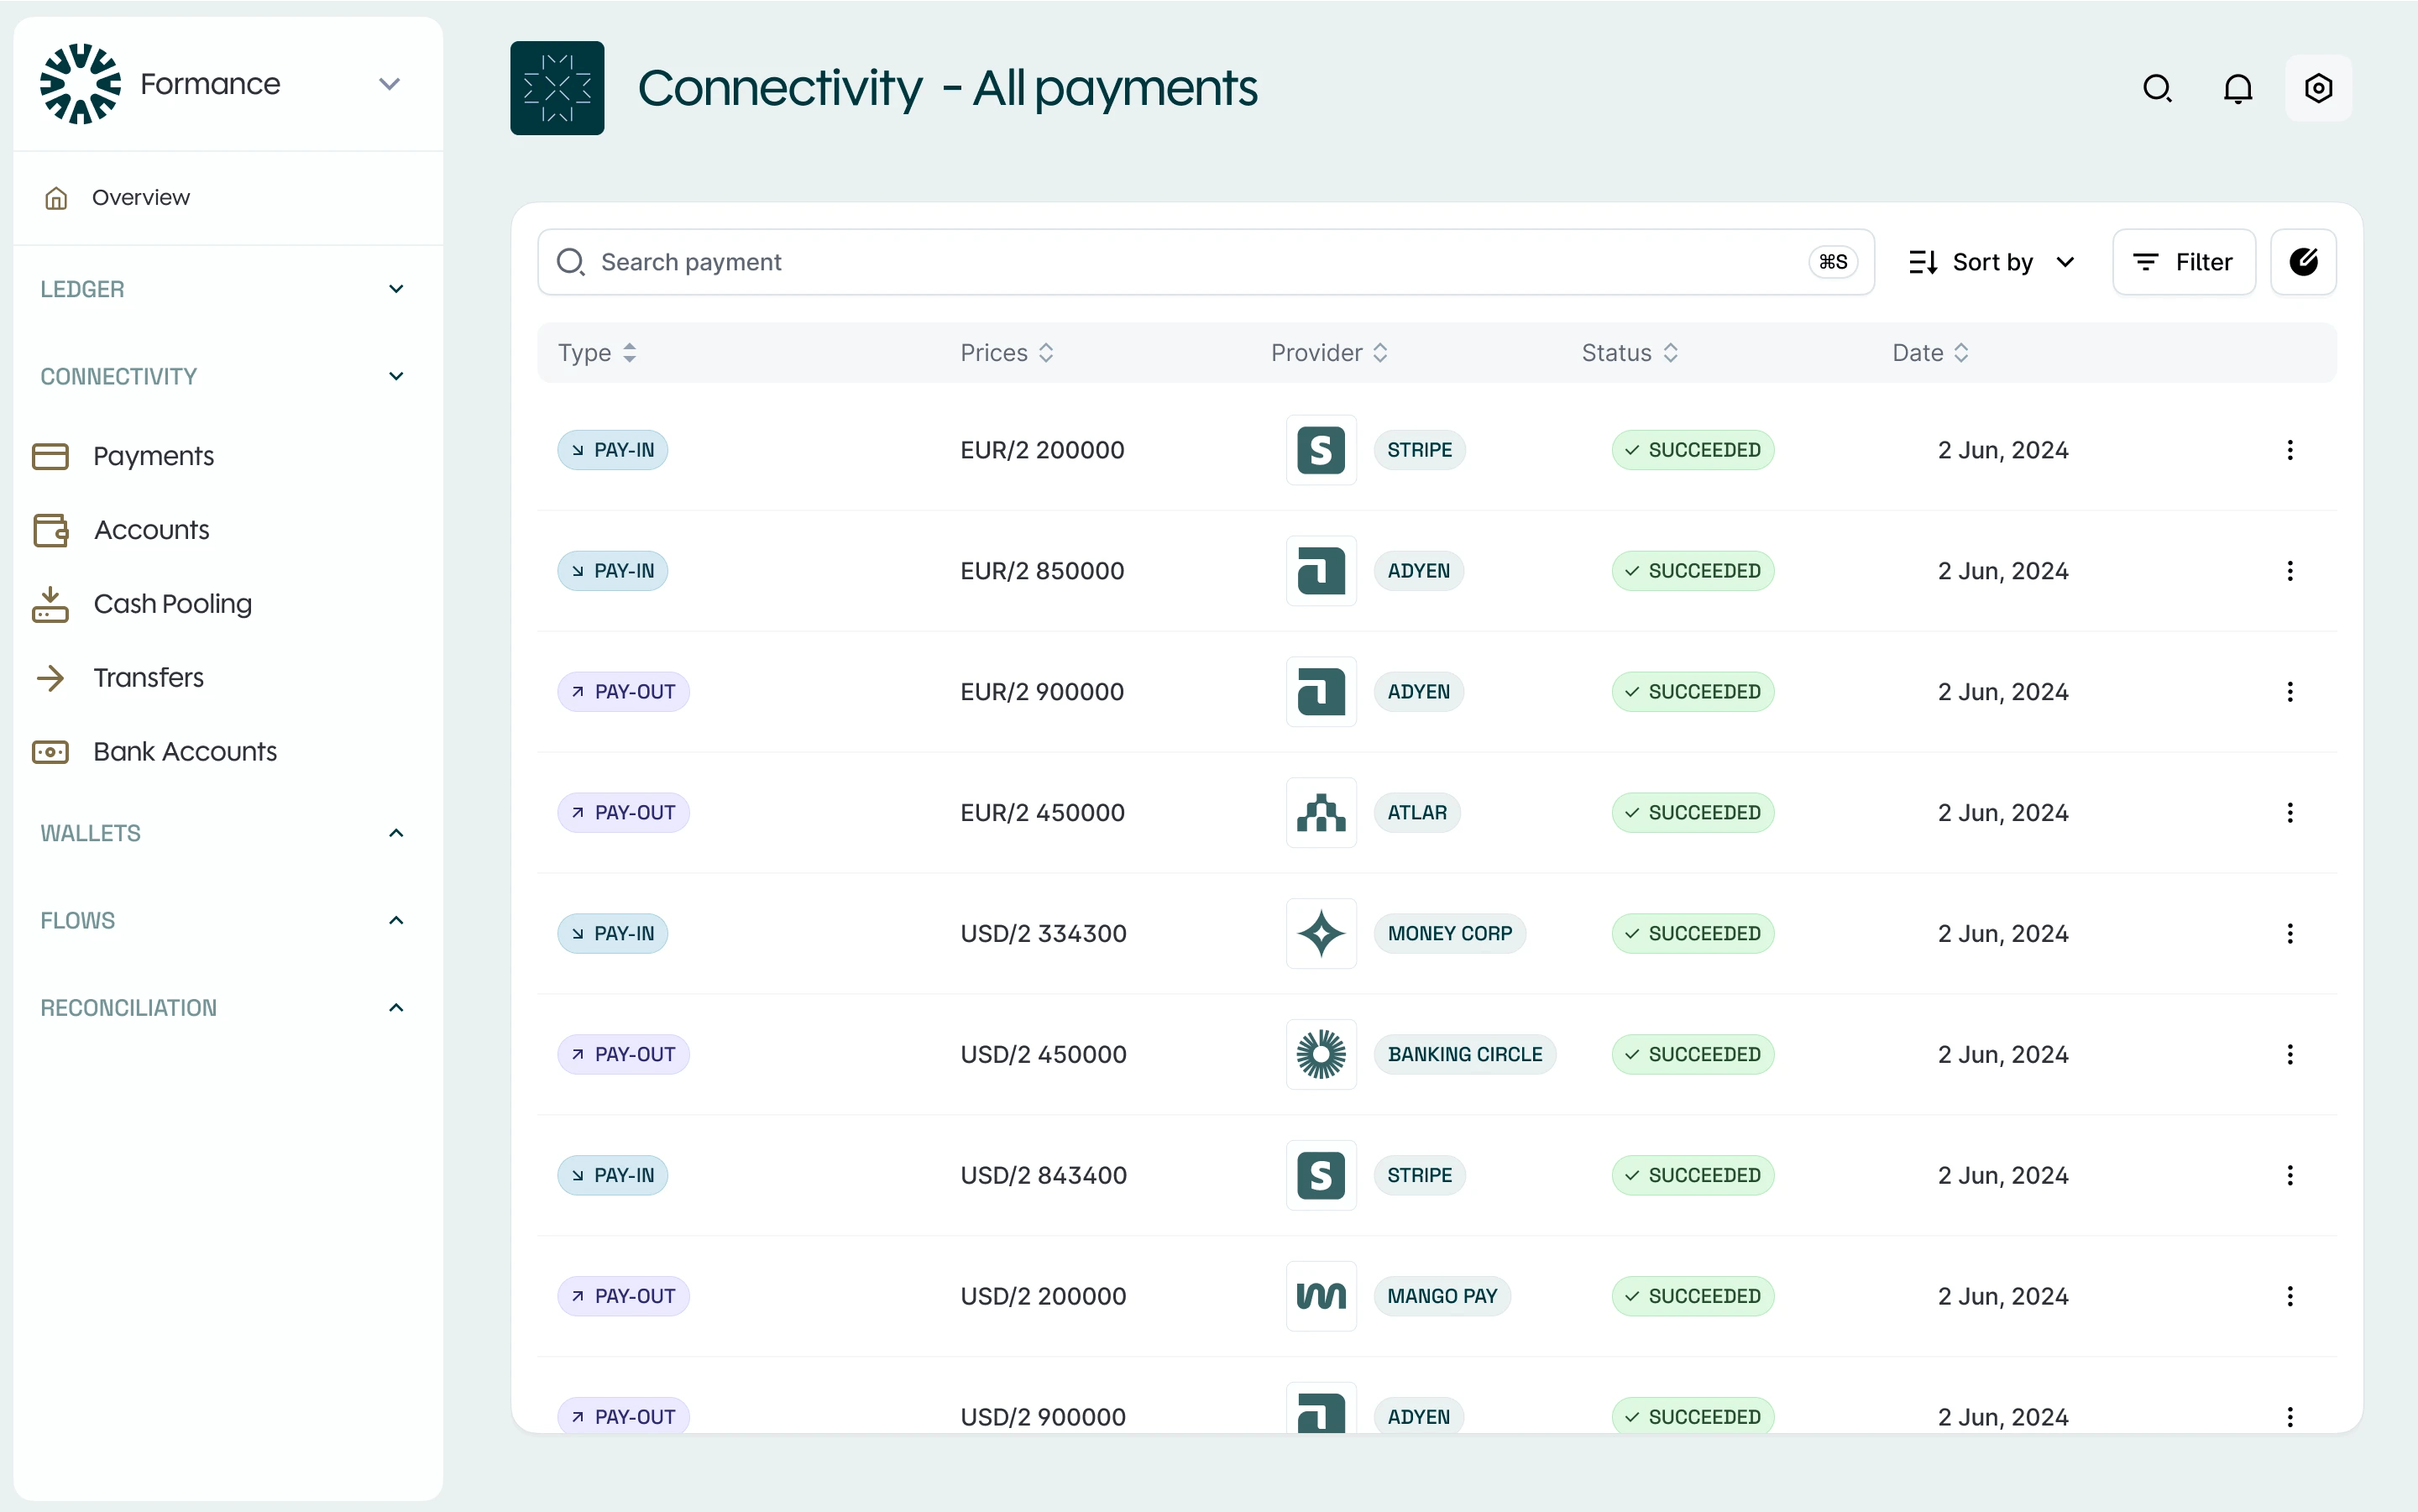Viewport: 2418px width, 1512px height.
Task: Click the Formance logo icon
Action: pyautogui.click(x=80, y=84)
